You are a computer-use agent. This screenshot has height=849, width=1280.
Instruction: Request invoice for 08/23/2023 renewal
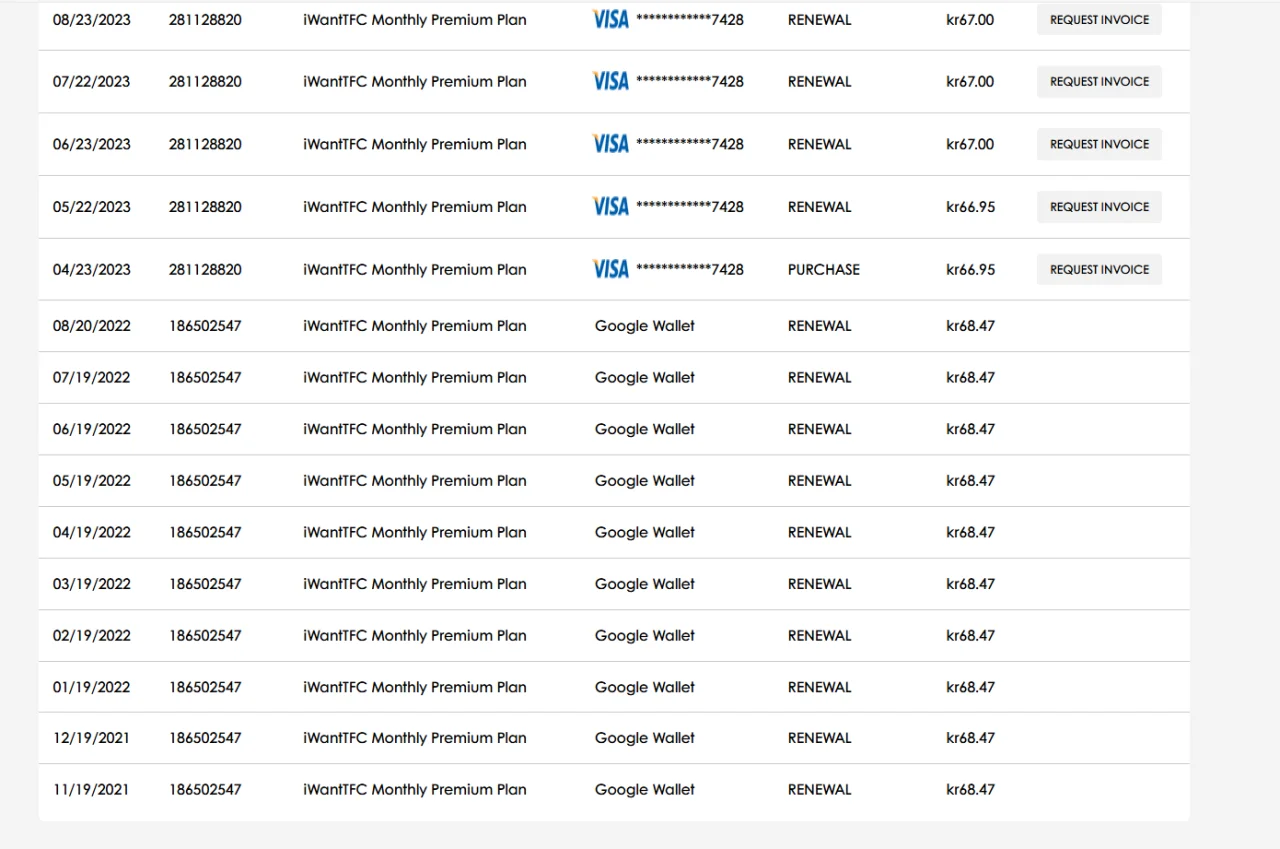[x=1099, y=19]
